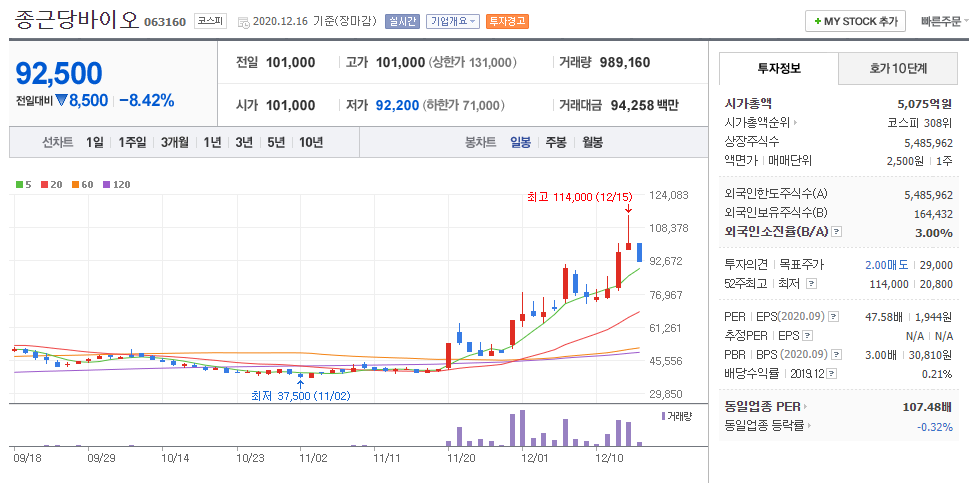The width and height of the screenshot is (979, 483).
Task: Select the 1주일 line chart period
Action: [132, 142]
